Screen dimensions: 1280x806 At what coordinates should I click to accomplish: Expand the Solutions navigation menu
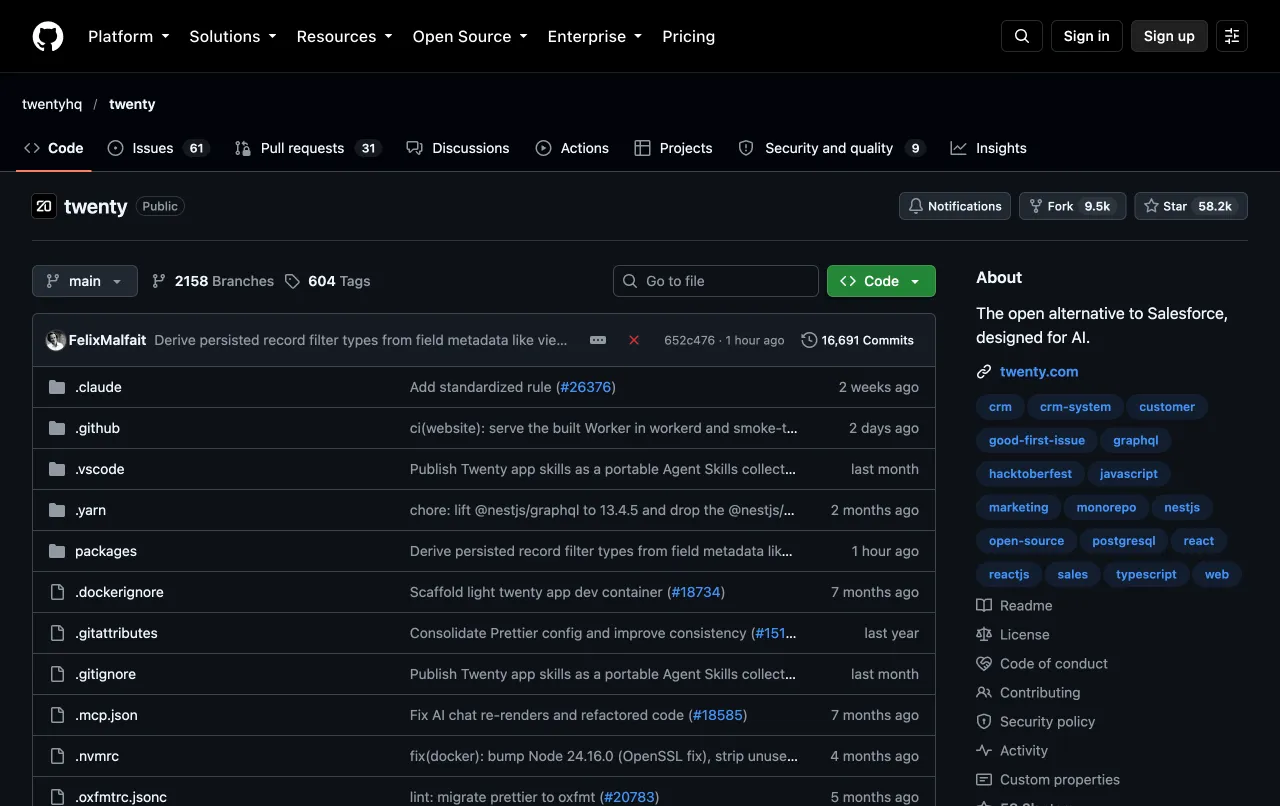tap(234, 36)
